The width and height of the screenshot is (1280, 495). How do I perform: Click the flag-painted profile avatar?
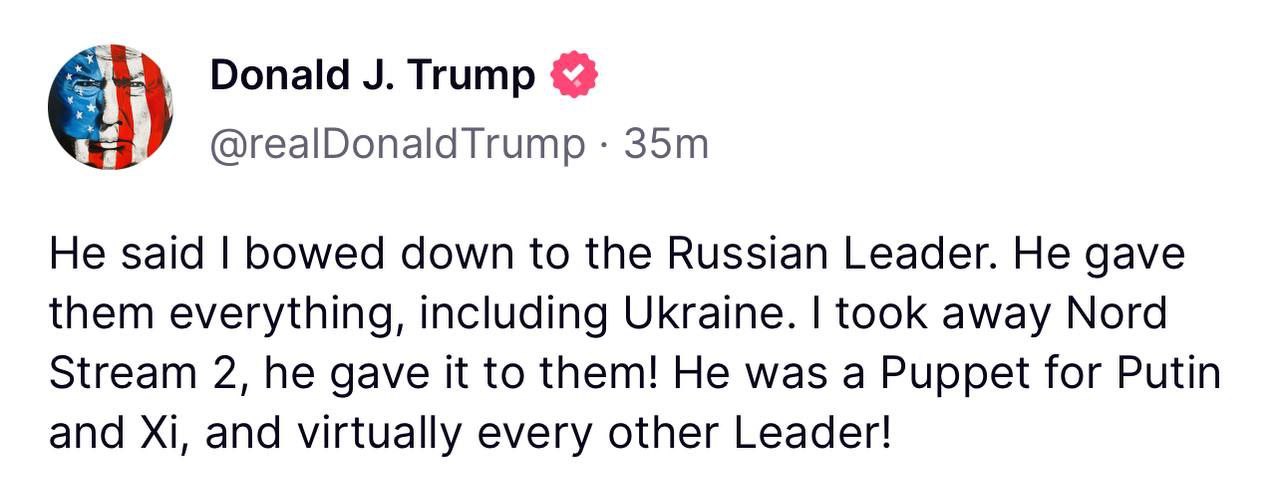point(110,106)
